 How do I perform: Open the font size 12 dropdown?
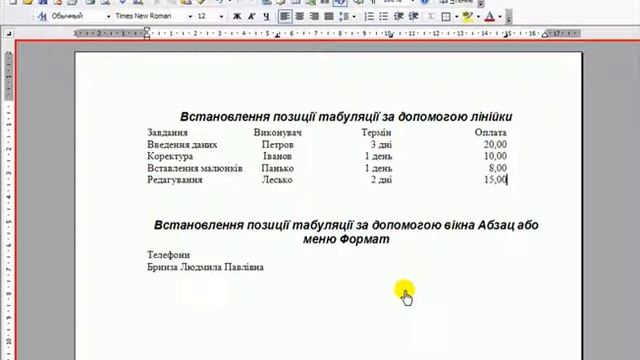[x=221, y=17]
